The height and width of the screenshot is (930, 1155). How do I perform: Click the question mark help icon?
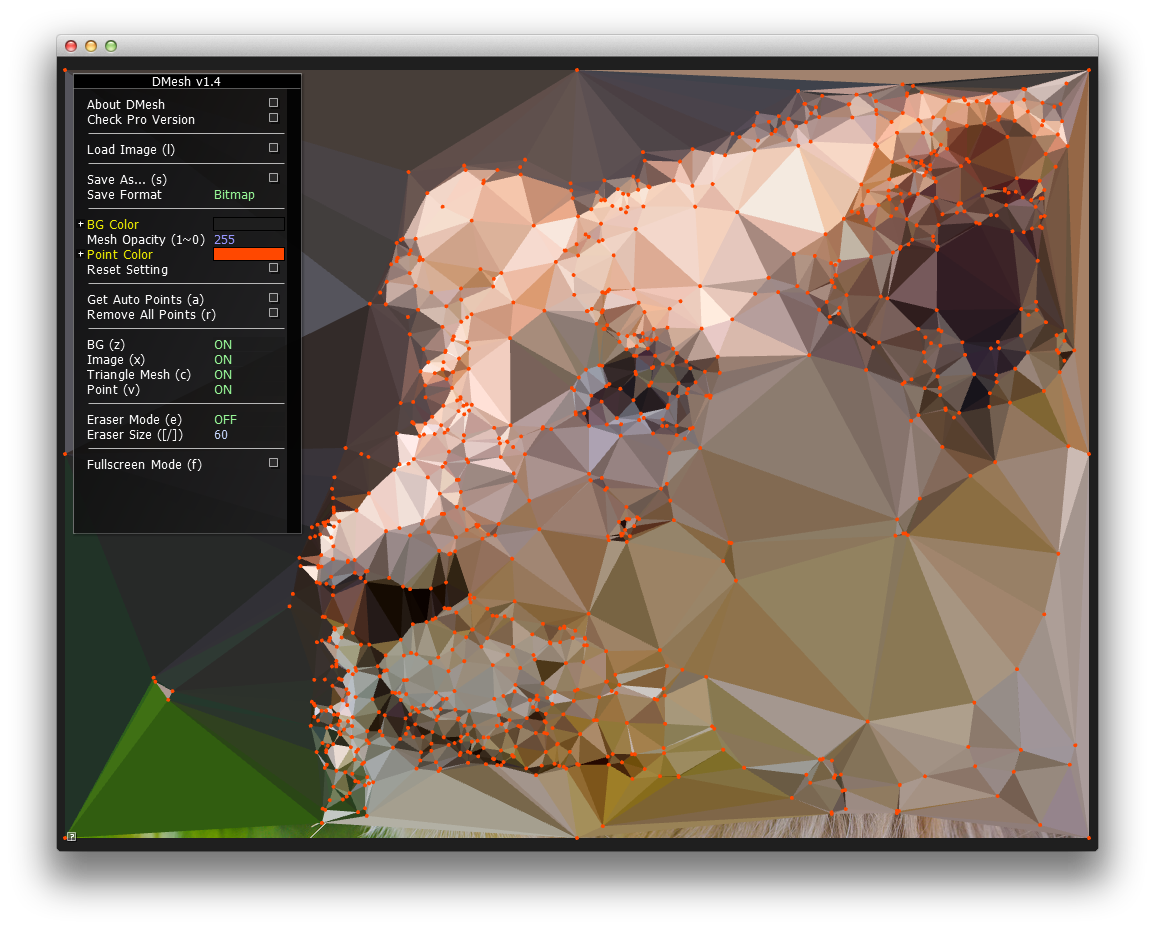pyautogui.click(x=72, y=836)
